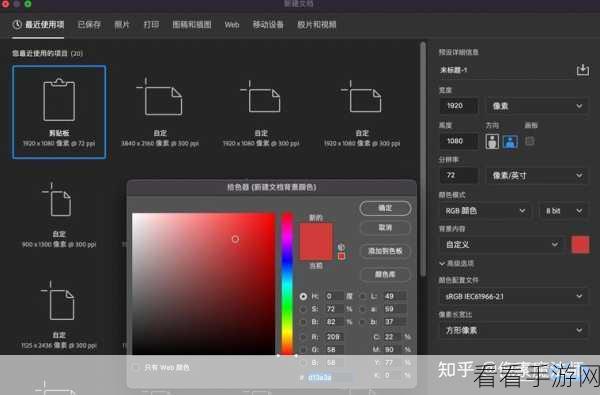Open the RGB 颜色 color mode dropdown

coord(485,211)
